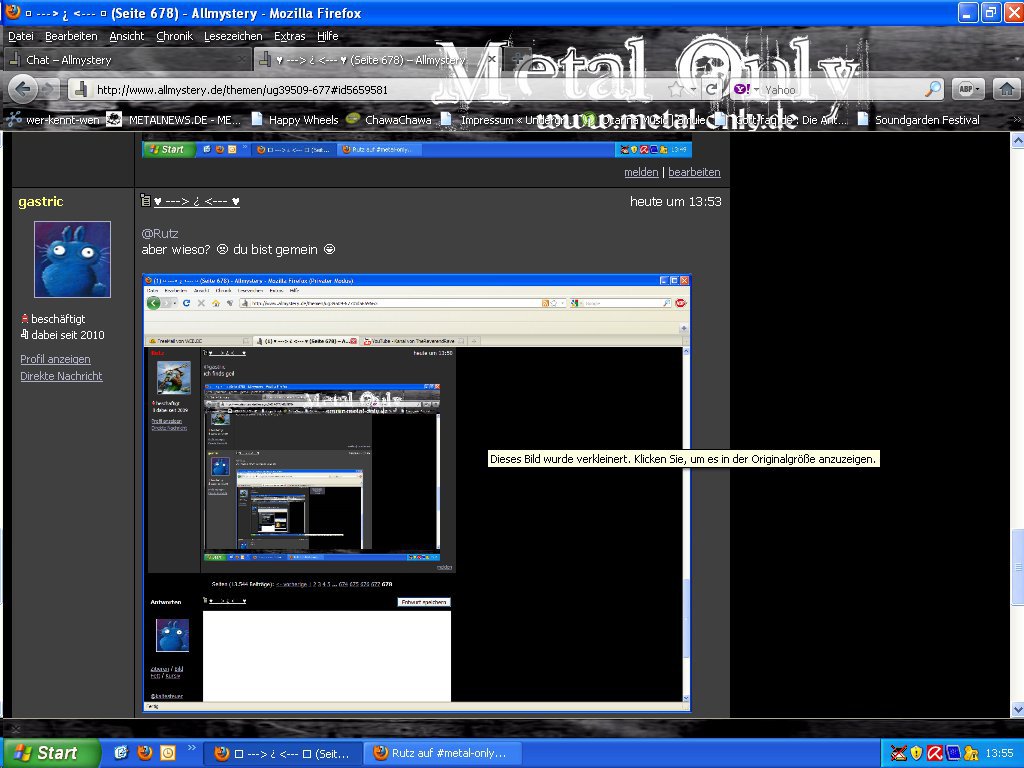Go back with the Firefox back arrow

coord(23,89)
